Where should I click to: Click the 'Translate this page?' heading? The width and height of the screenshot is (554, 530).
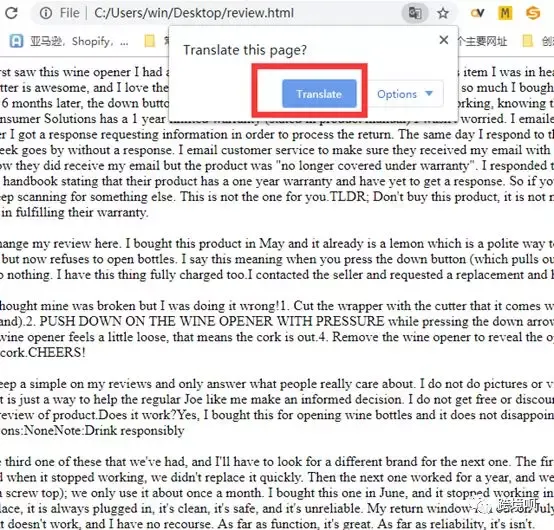pyautogui.click(x=245, y=50)
